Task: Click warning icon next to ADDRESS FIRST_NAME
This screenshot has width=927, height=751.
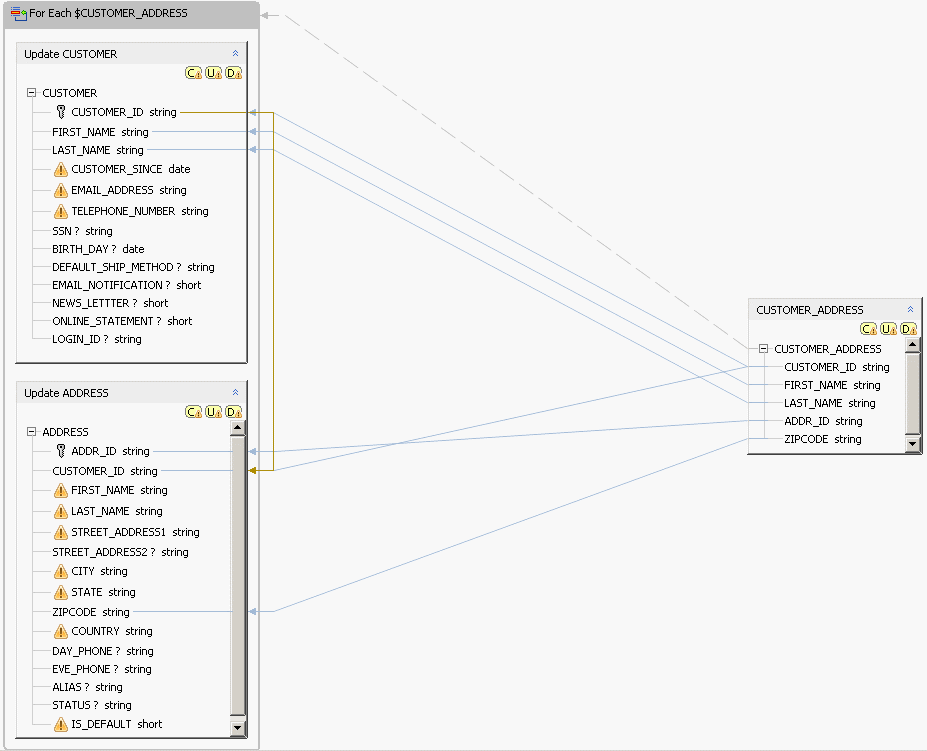Action: click(60, 491)
